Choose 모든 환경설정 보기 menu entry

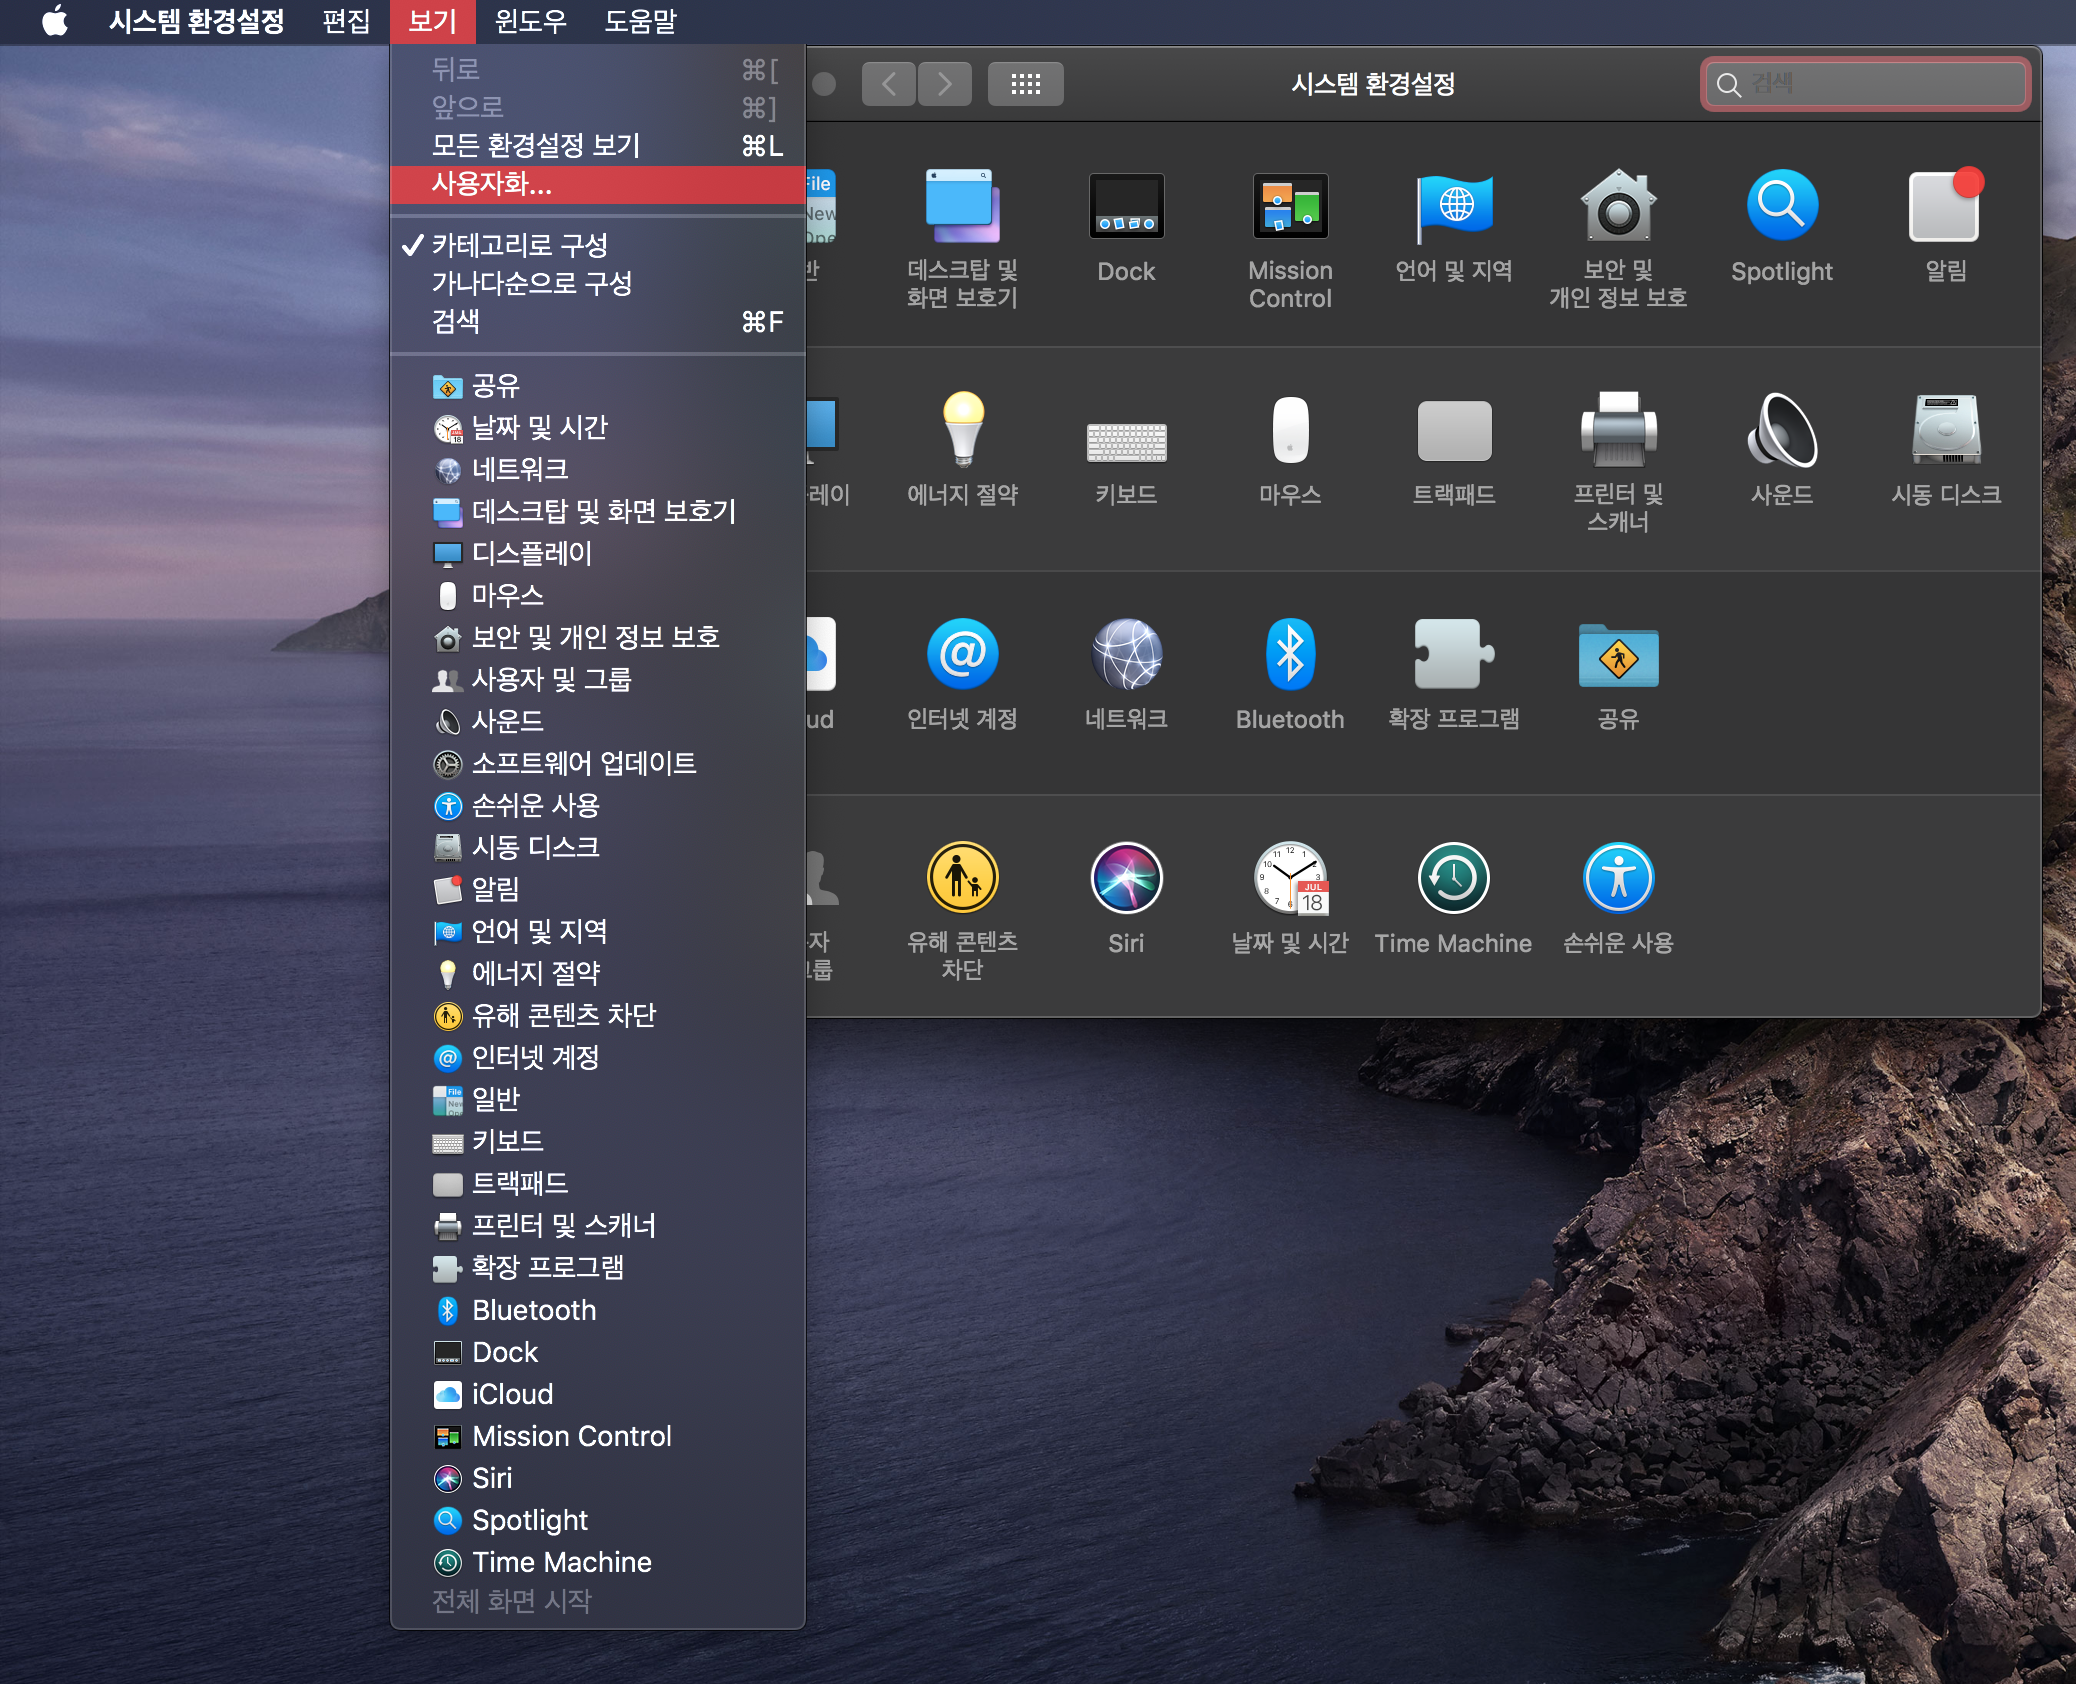click(x=536, y=146)
